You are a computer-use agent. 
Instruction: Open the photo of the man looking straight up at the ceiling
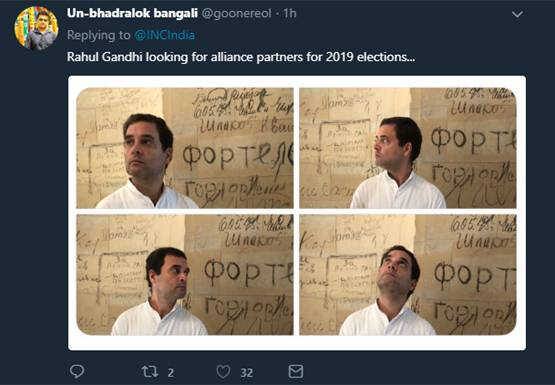(x=407, y=275)
